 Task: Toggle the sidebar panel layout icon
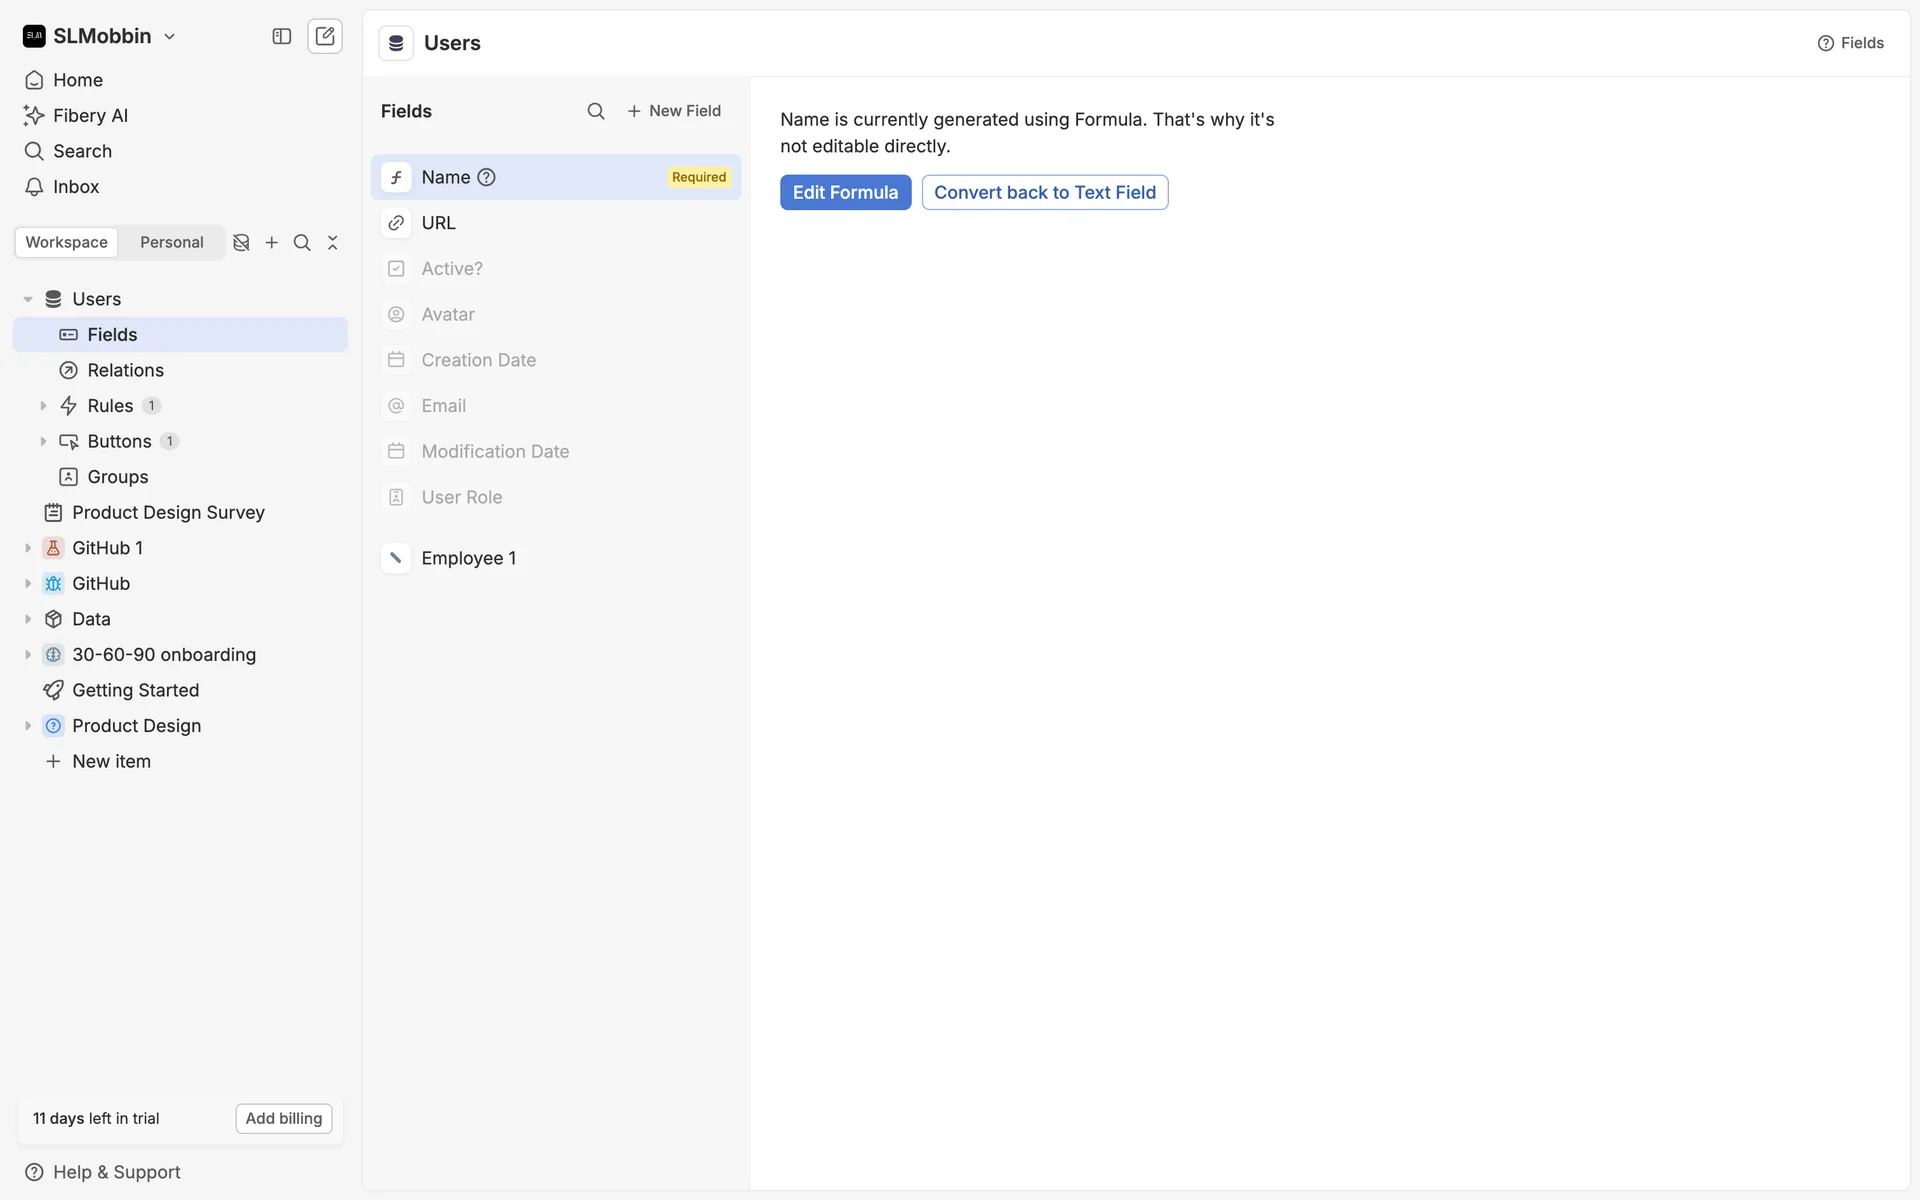pyautogui.click(x=282, y=36)
